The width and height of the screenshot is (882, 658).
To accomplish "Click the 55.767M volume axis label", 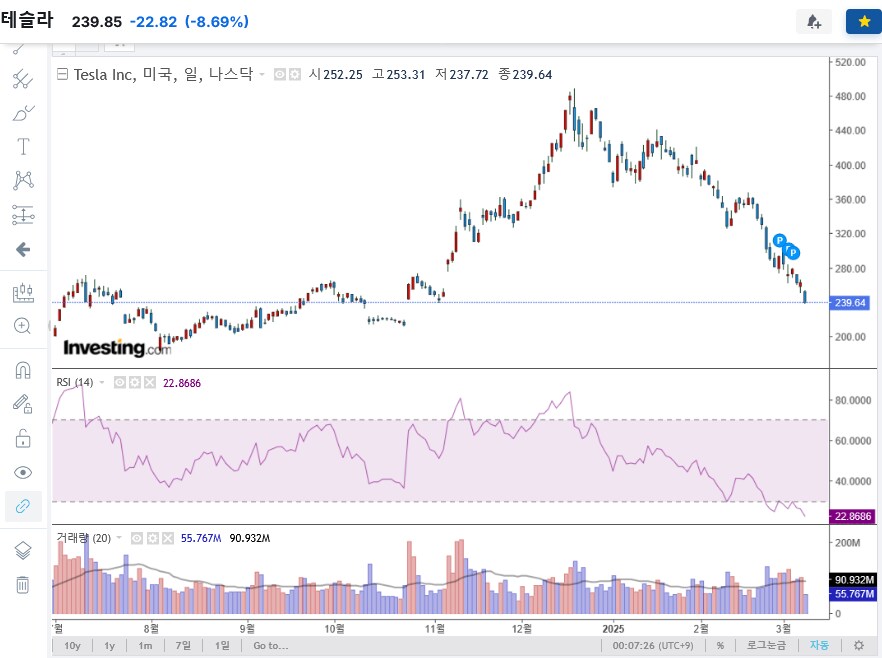I will [853, 594].
